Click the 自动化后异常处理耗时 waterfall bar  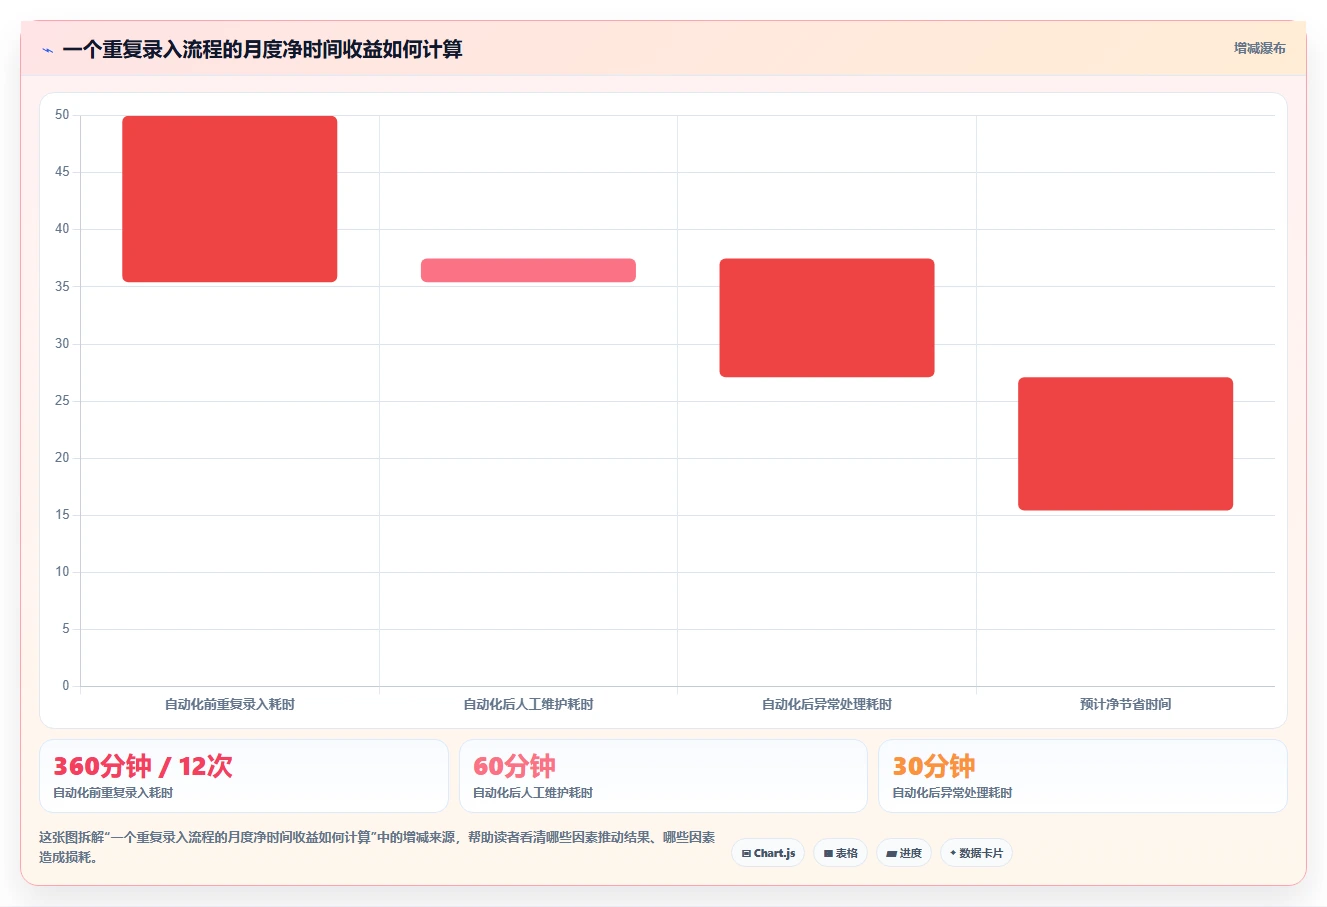(x=827, y=318)
